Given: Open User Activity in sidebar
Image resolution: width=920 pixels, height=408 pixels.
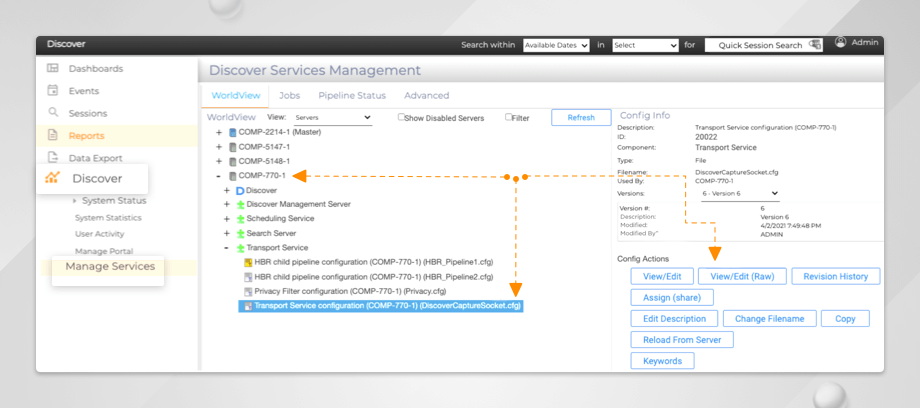Looking at the screenshot, I should coord(99,234).
